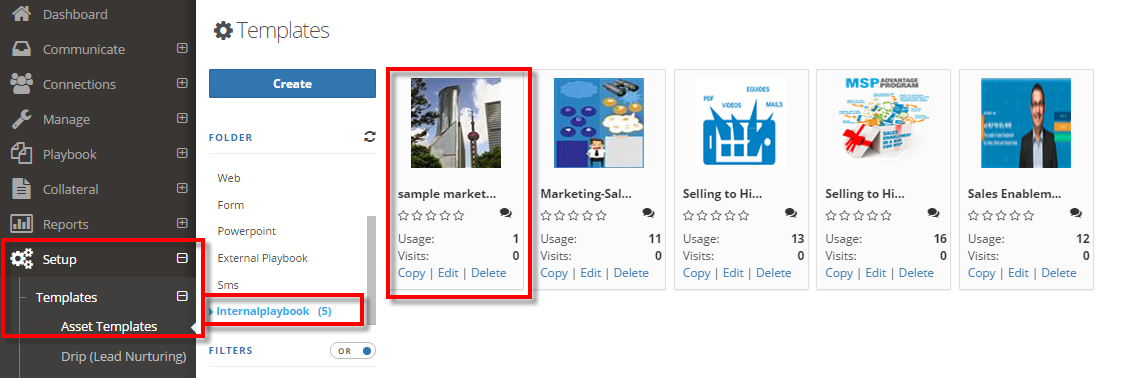Click the Manage wrench icon
Viewport: 1141px width, 378px height.
click(x=22, y=119)
